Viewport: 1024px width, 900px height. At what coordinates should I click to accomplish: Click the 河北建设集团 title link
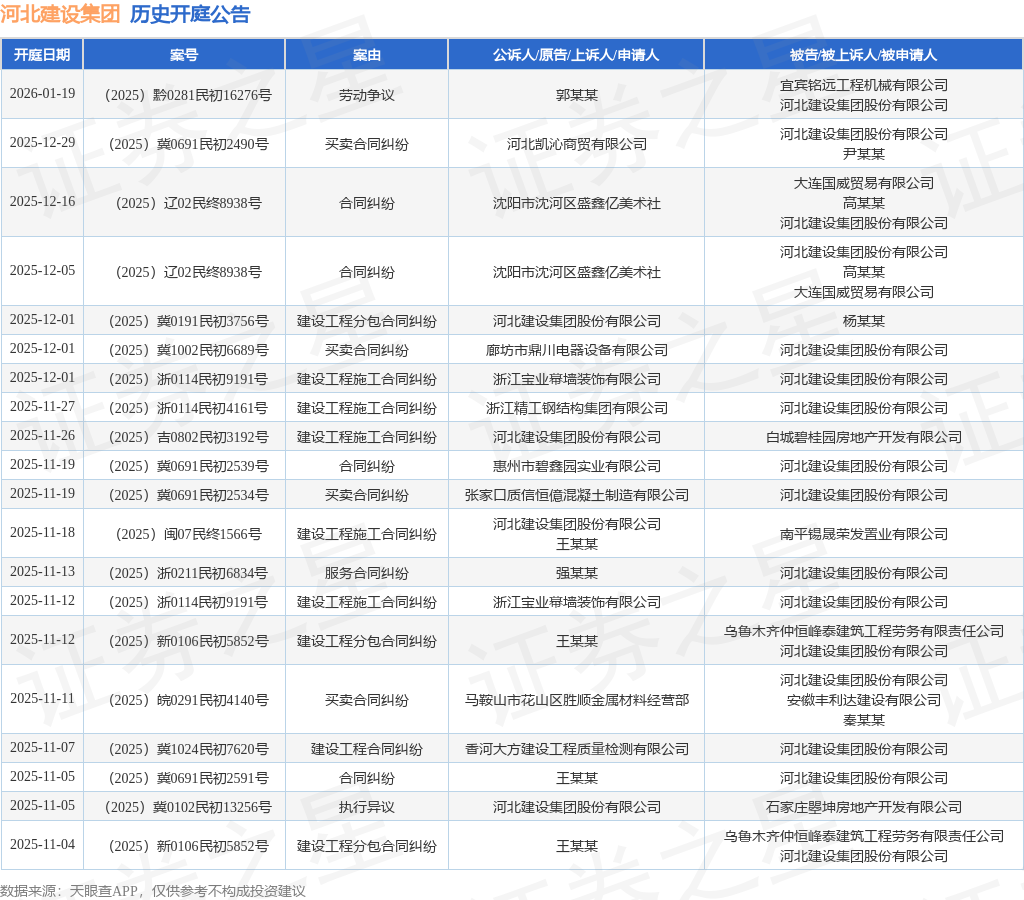(60, 14)
